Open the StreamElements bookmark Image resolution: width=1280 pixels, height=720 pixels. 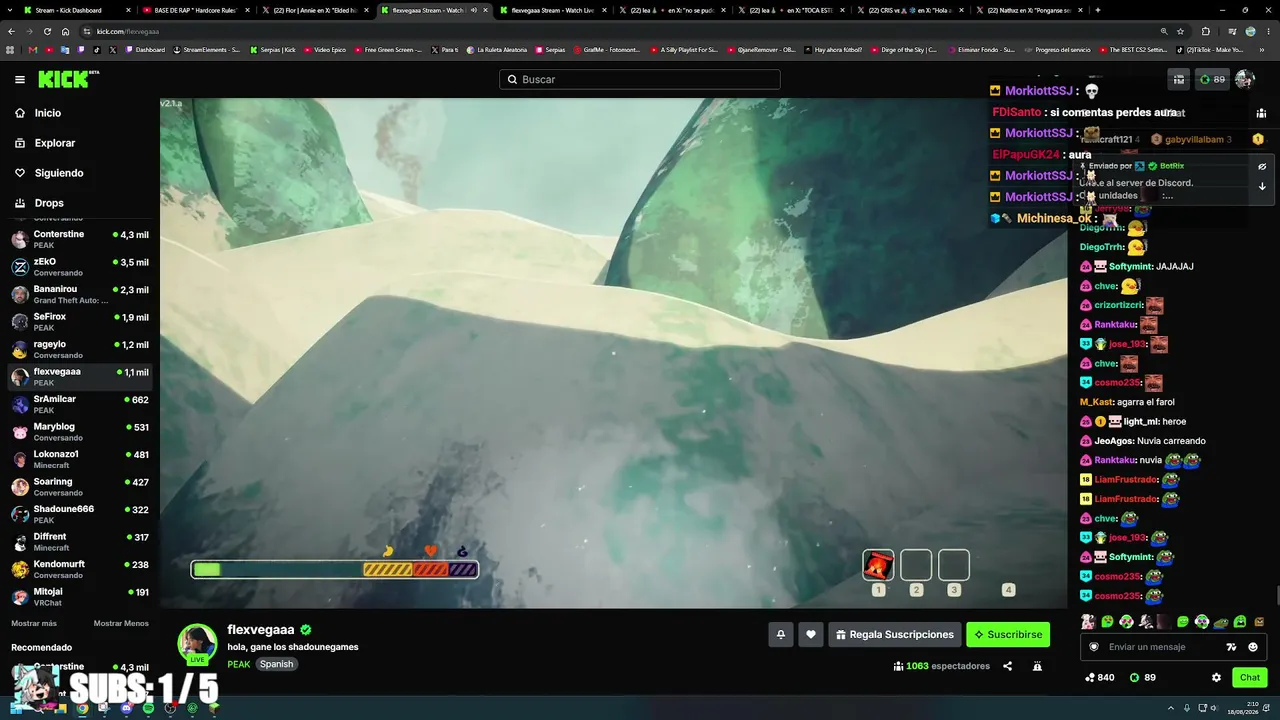[208, 49]
